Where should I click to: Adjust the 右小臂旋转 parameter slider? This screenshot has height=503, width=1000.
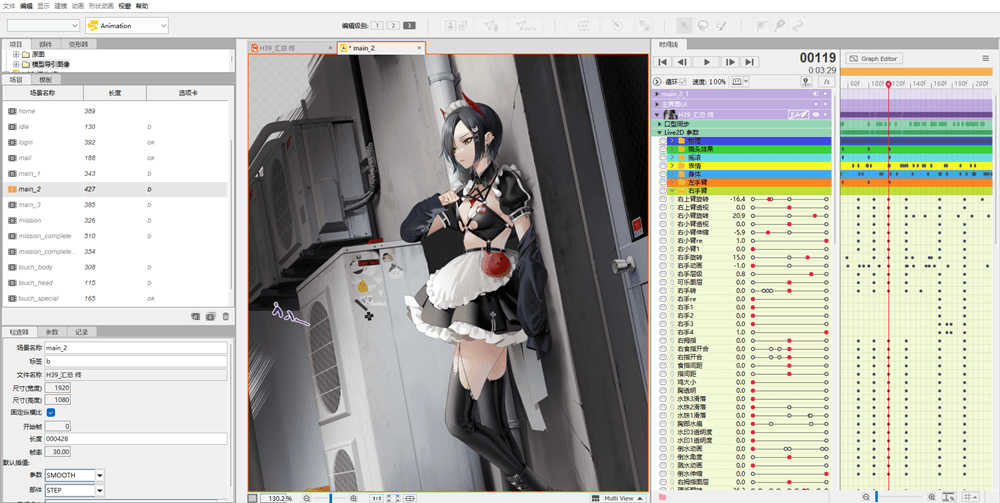pos(789,215)
